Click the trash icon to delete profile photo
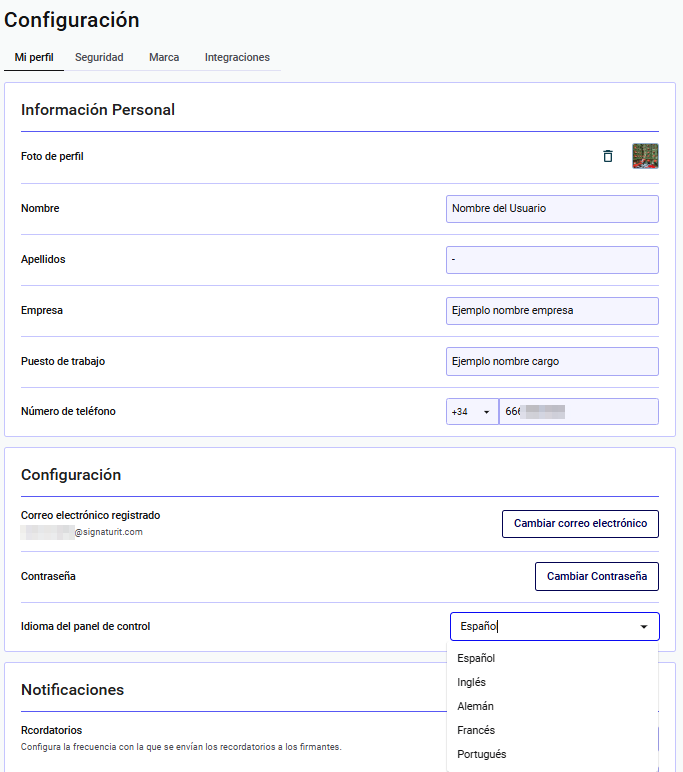 click(607, 156)
